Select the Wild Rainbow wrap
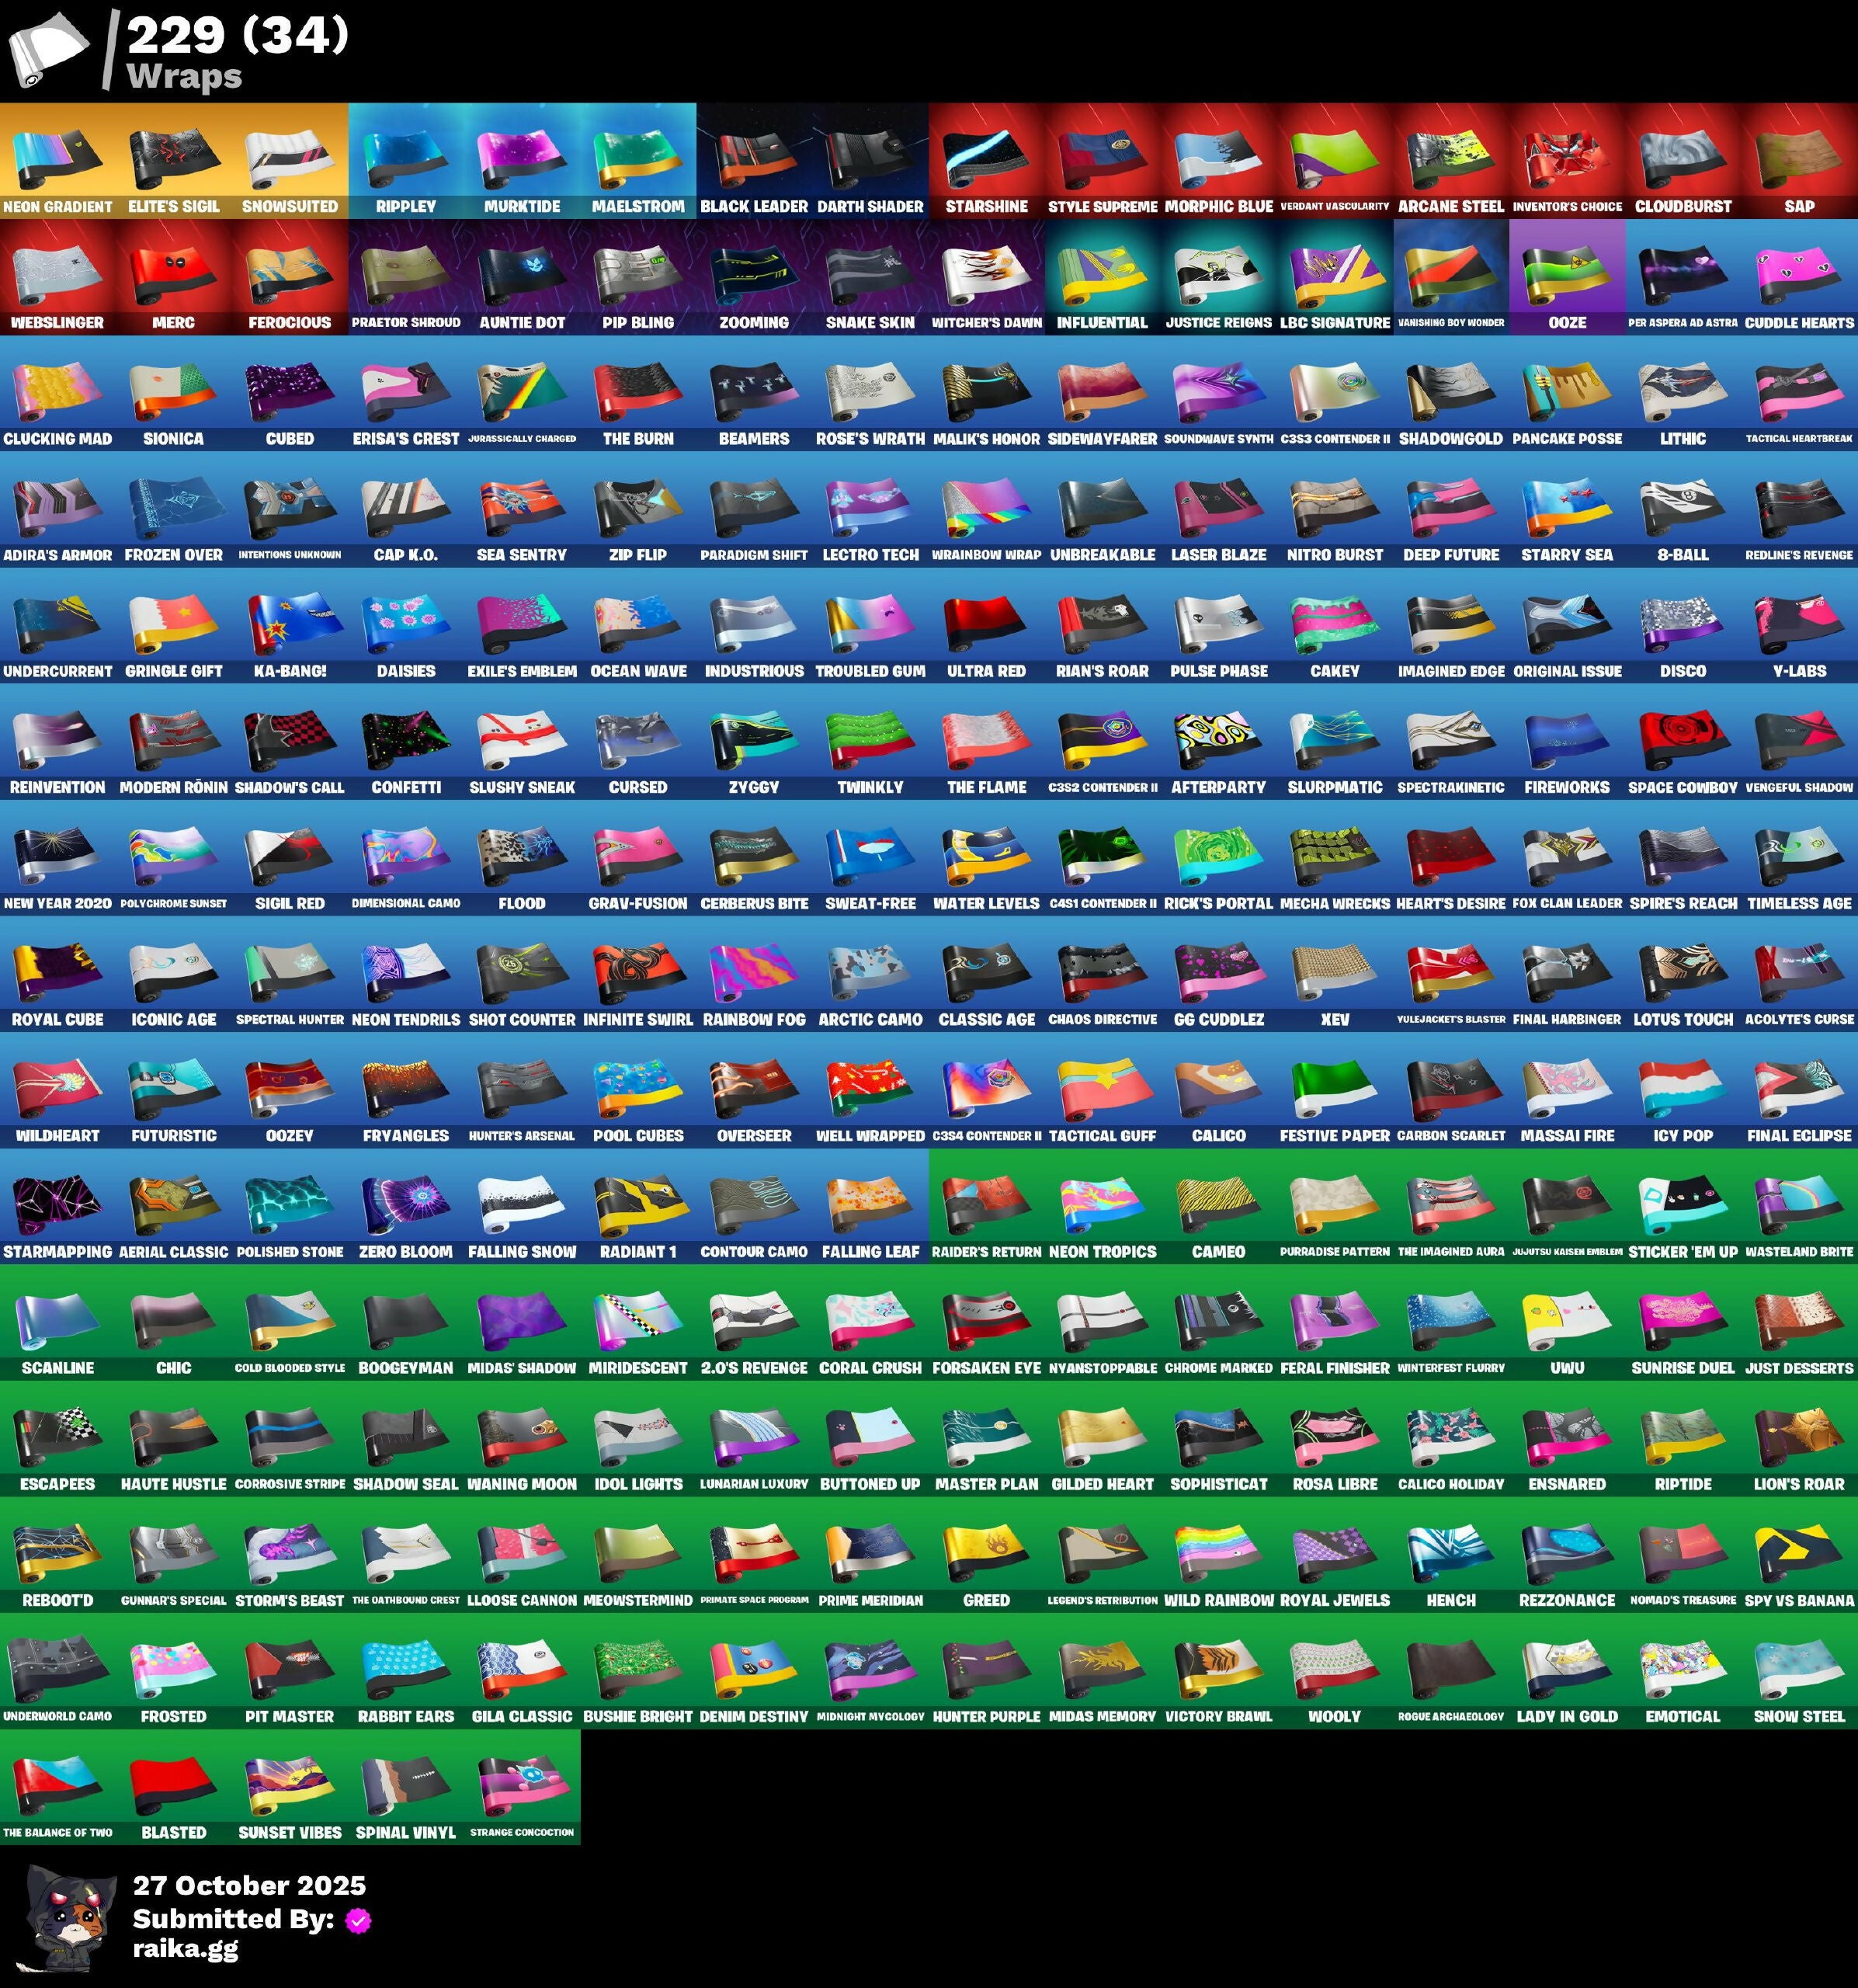Screen dimensions: 1858x1988 coord(1218,1552)
